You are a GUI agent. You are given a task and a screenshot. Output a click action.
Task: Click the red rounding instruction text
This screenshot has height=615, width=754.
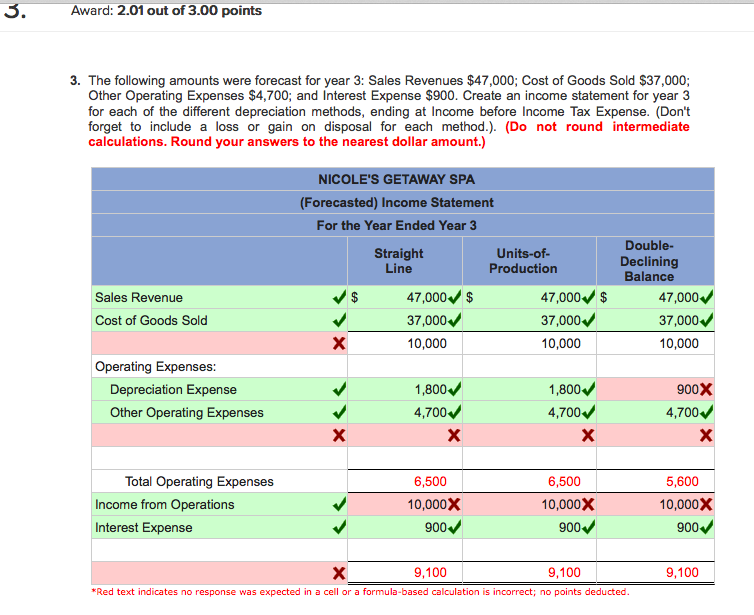[389, 134]
